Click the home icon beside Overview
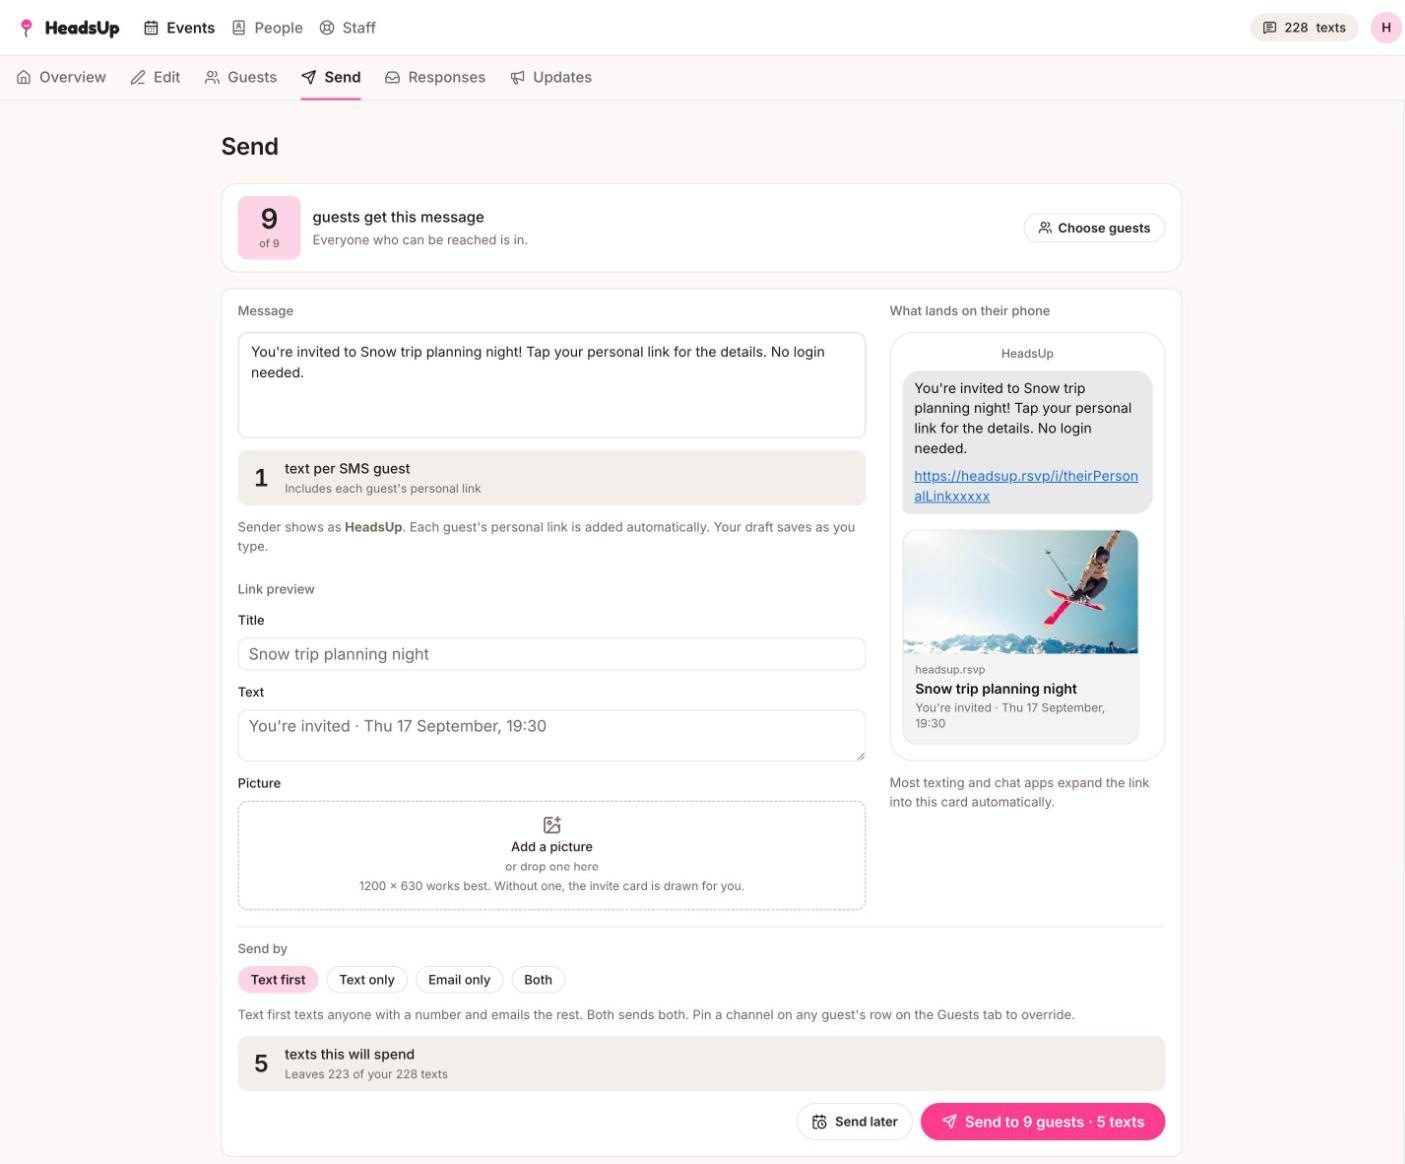 (24, 77)
